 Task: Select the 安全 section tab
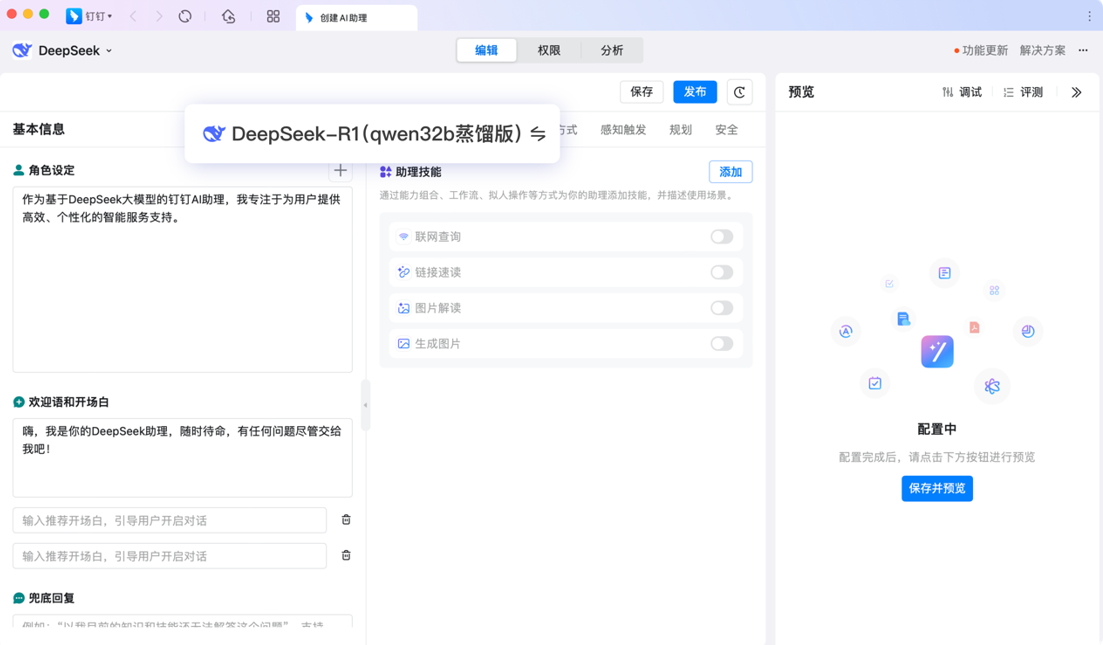click(x=726, y=129)
